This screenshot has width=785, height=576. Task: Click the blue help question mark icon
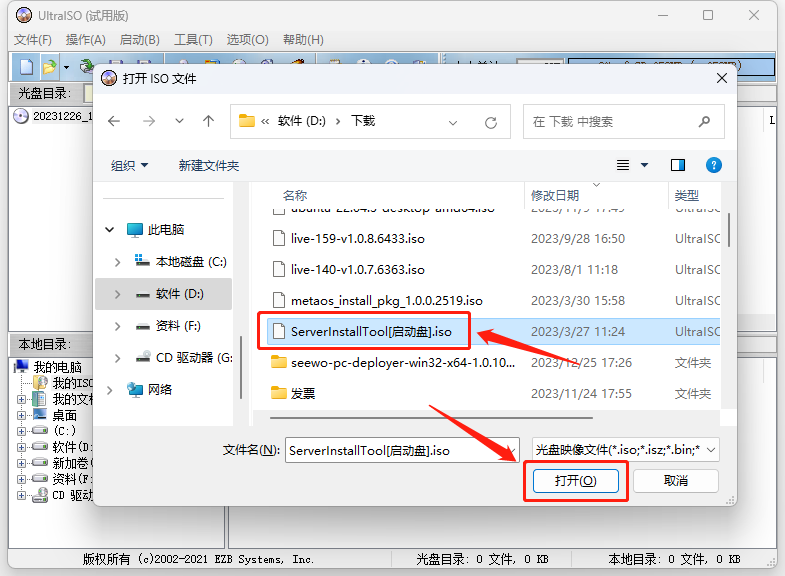(713, 165)
